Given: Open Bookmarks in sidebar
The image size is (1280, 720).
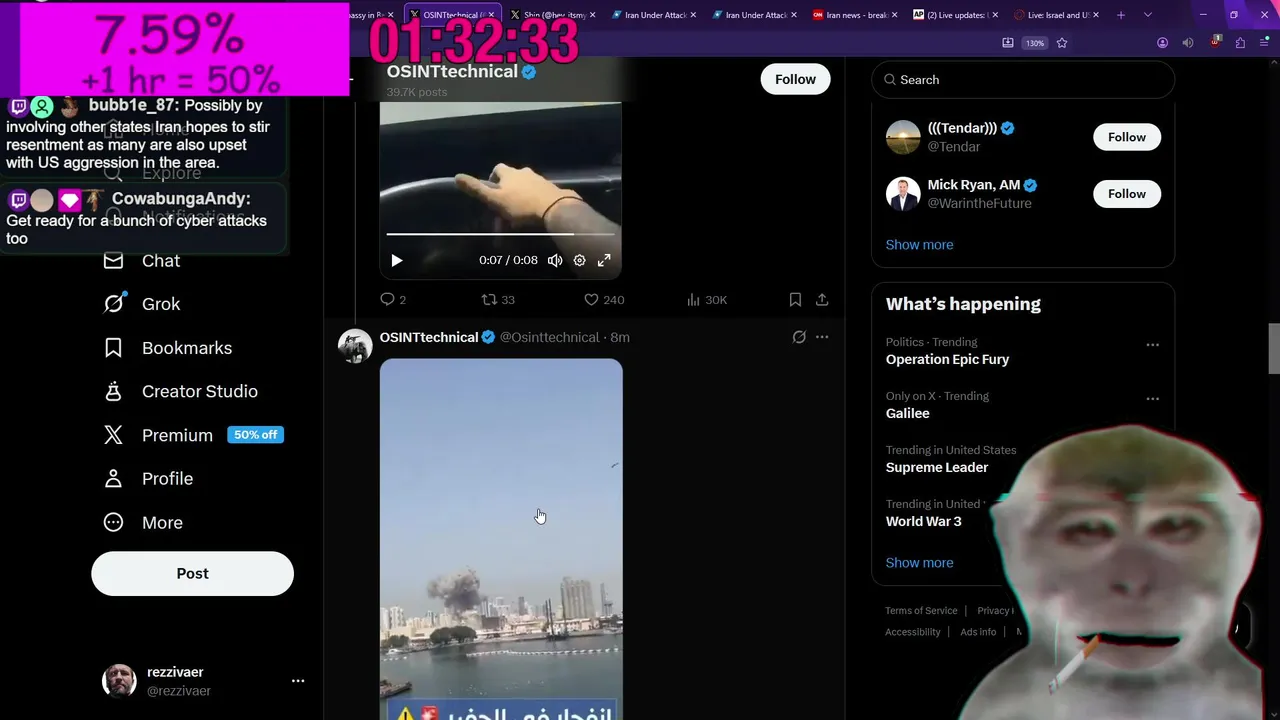Looking at the screenshot, I should pos(167,348).
